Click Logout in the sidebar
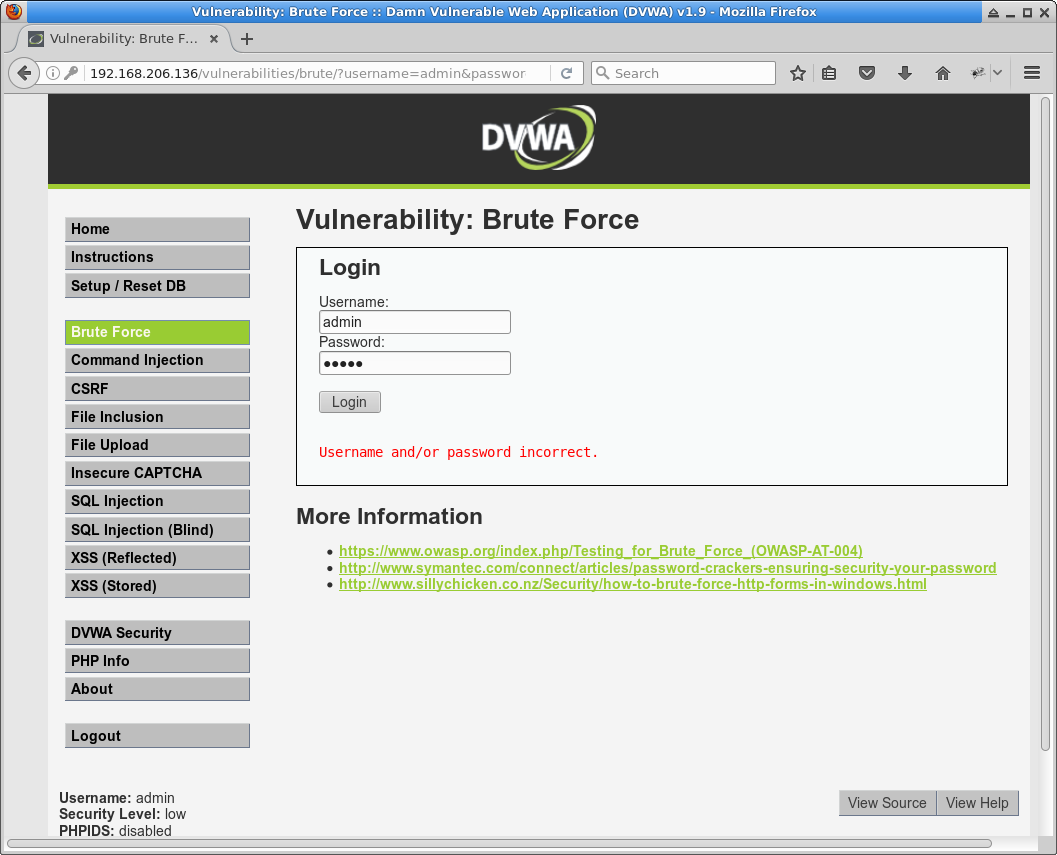 pos(157,736)
